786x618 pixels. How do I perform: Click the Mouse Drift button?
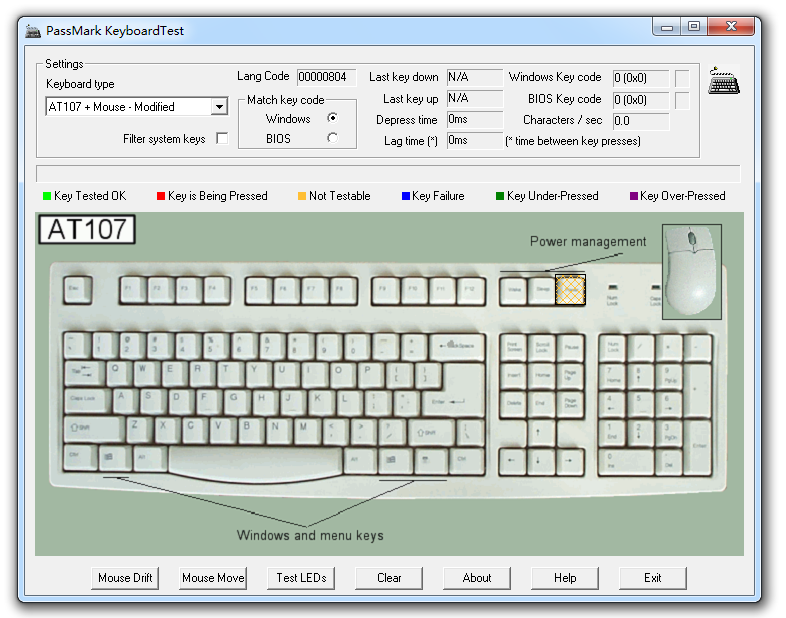click(x=127, y=578)
